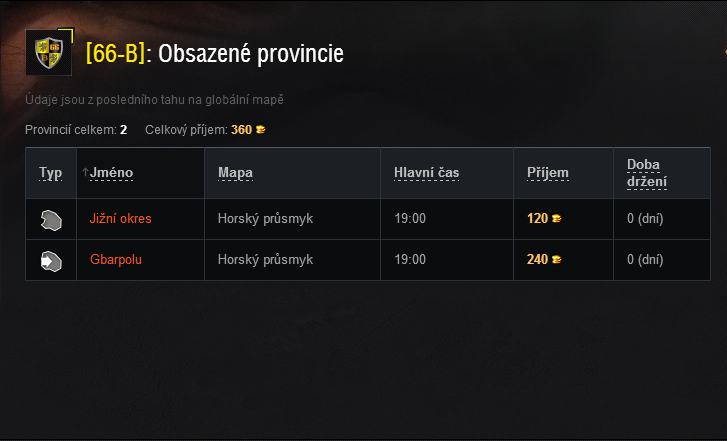Sort the table by Typ column
This screenshot has width=727, height=441.
(51, 173)
